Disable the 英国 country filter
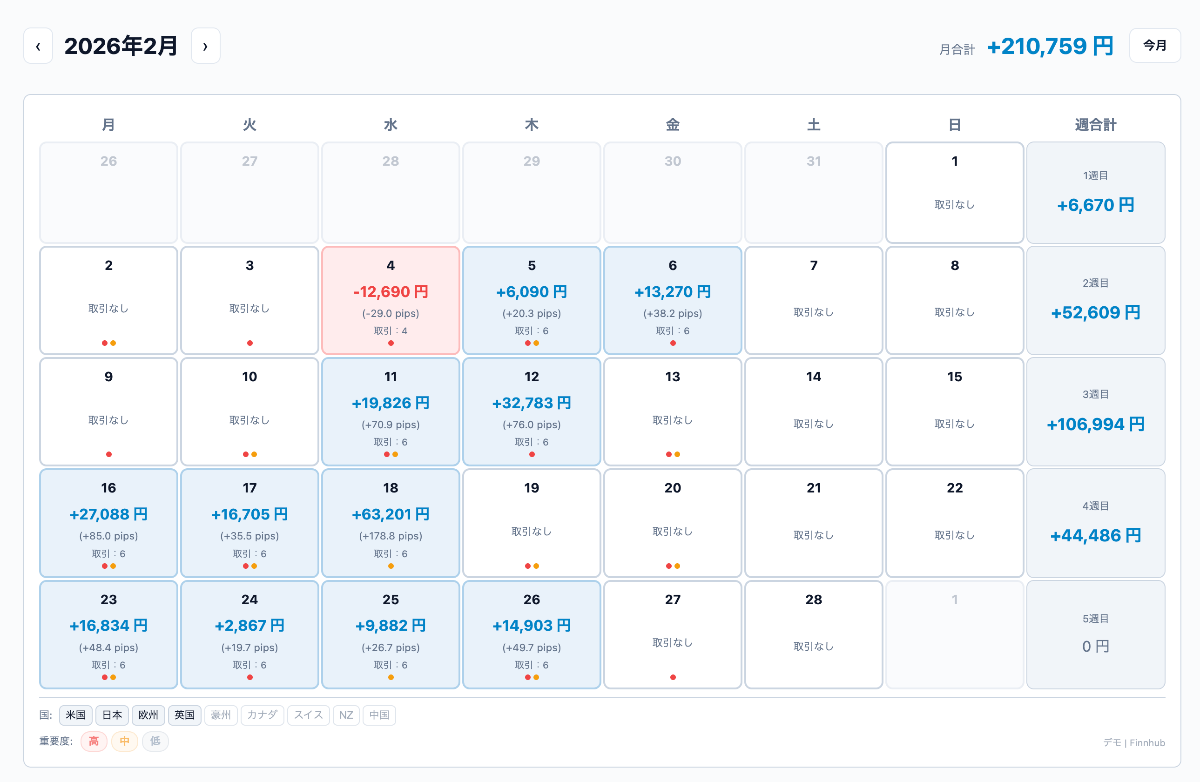The height and width of the screenshot is (782, 1200). [184, 715]
